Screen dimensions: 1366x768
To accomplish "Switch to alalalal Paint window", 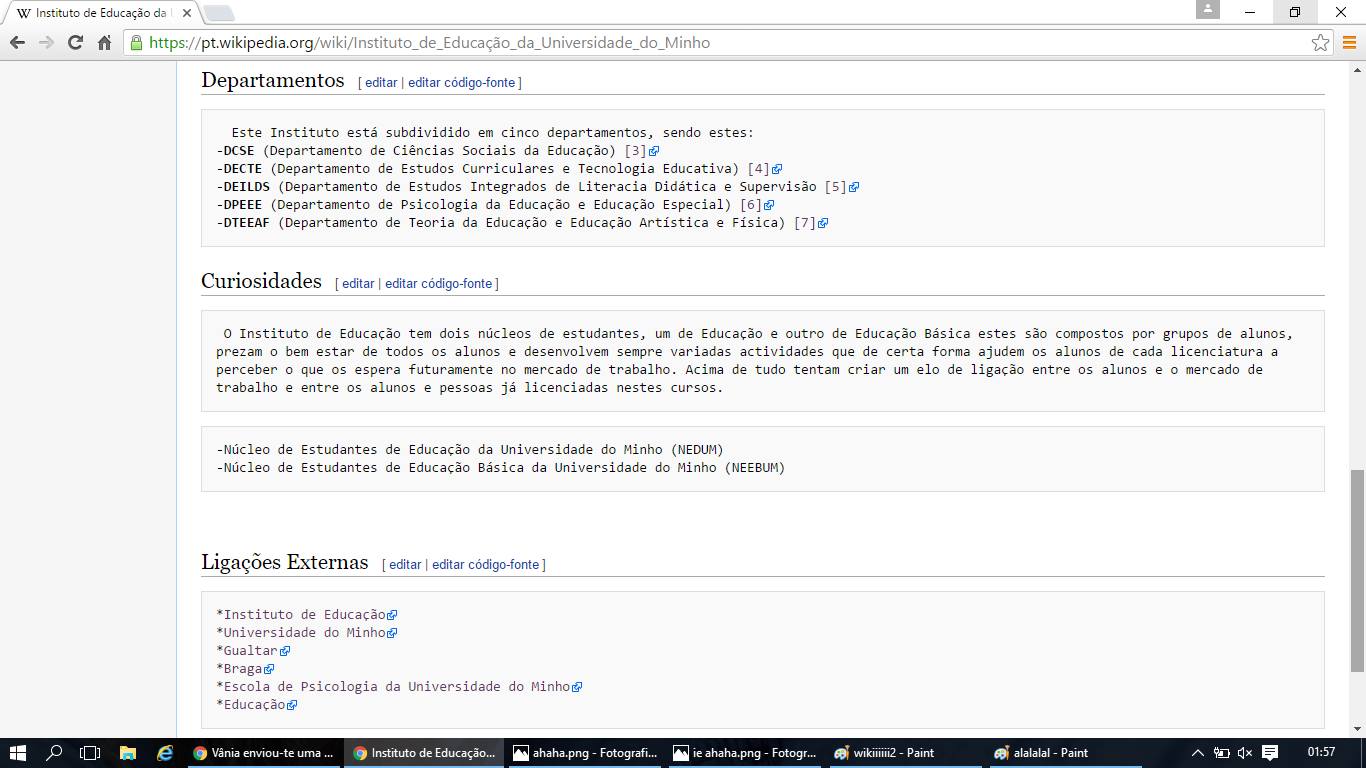I will click(x=1064, y=753).
